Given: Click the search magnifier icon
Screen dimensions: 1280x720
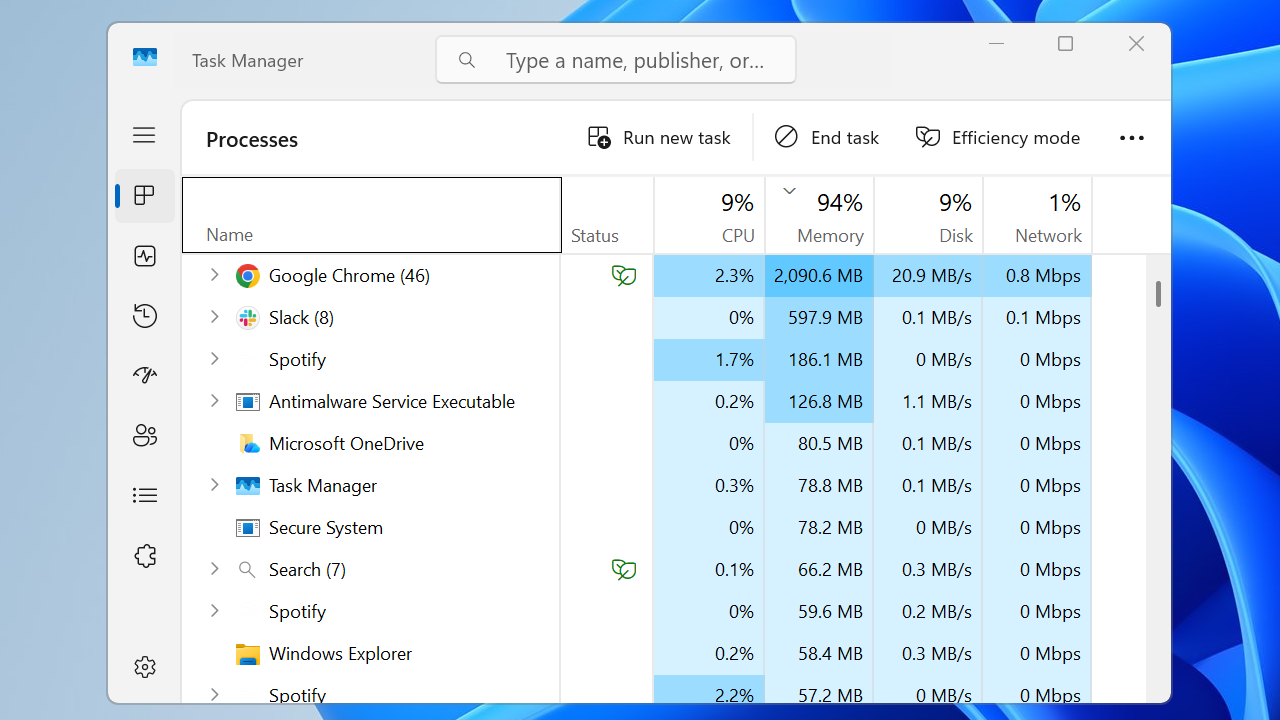Looking at the screenshot, I should (467, 60).
